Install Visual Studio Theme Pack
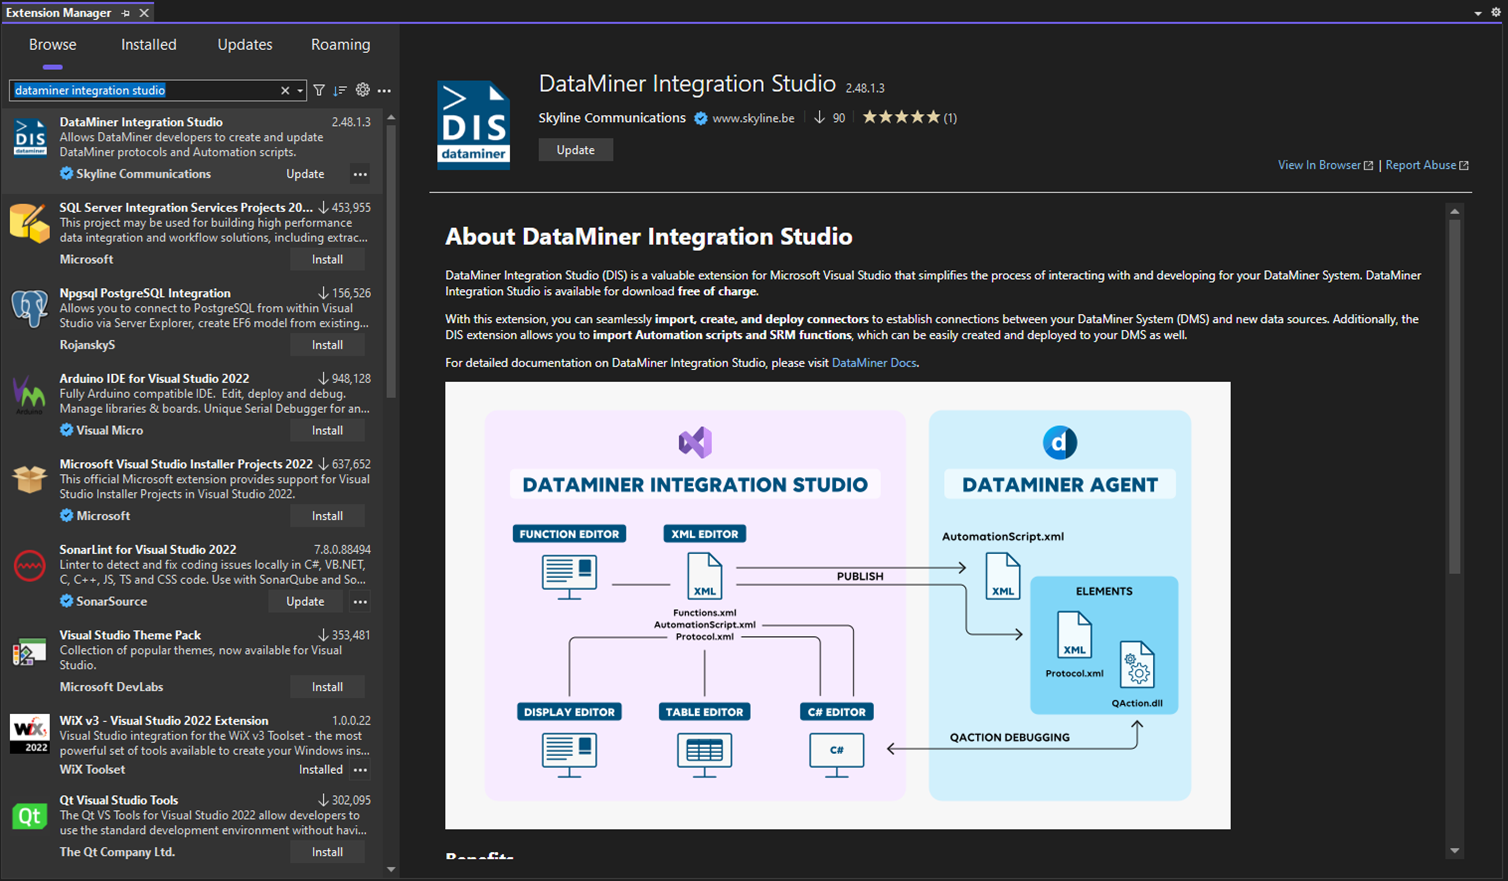Image resolution: width=1508 pixels, height=881 pixels. (327, 687)
